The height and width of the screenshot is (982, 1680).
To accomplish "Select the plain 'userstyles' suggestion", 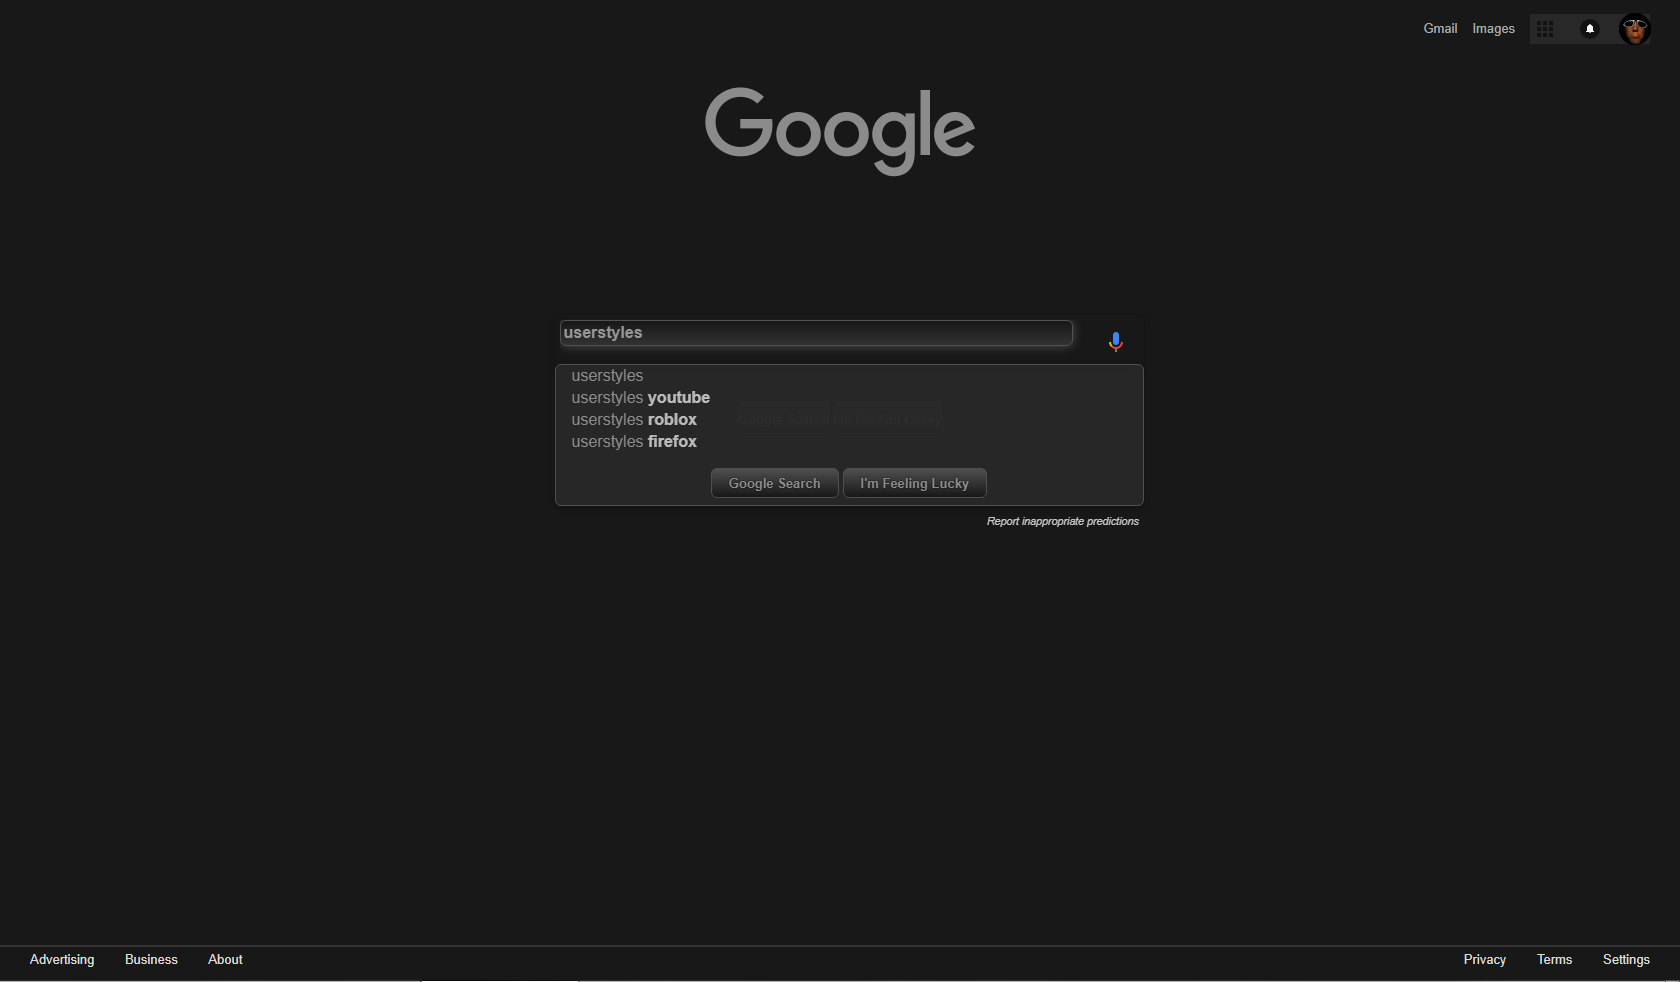I will [849, 376].
